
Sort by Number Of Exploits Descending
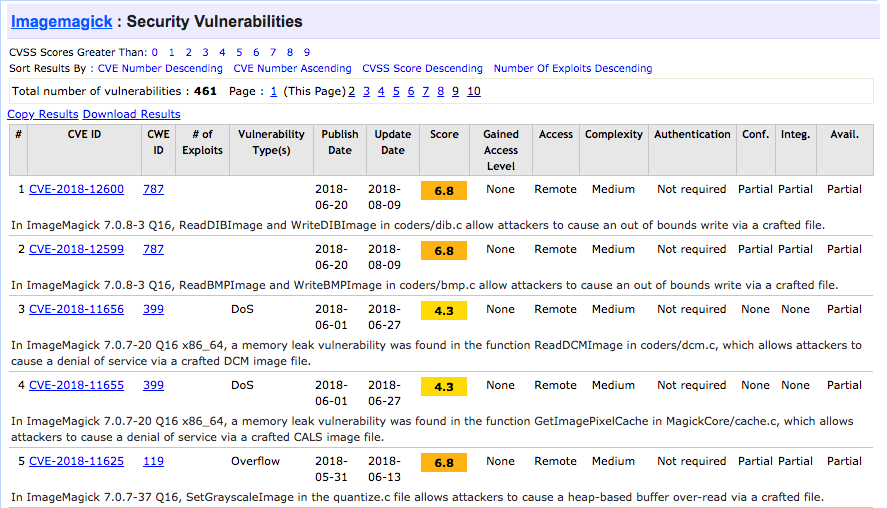point(572,69)
